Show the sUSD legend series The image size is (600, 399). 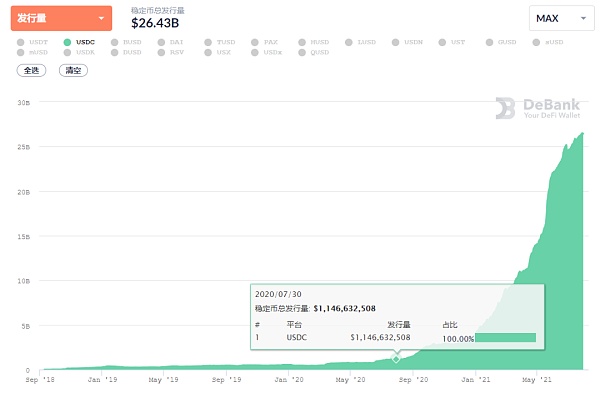(x=536, y=42)
